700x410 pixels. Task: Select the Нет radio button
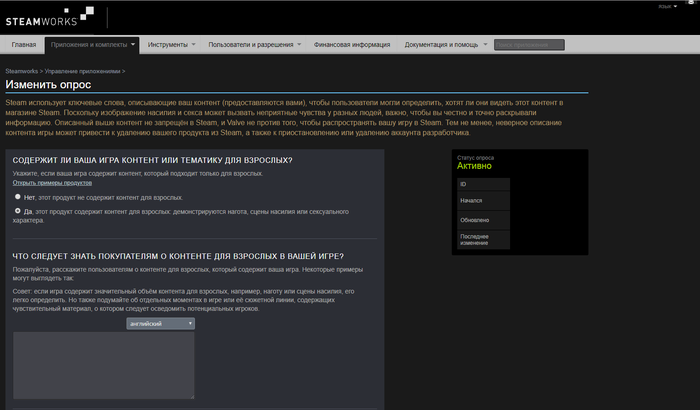tap(17, 197)
